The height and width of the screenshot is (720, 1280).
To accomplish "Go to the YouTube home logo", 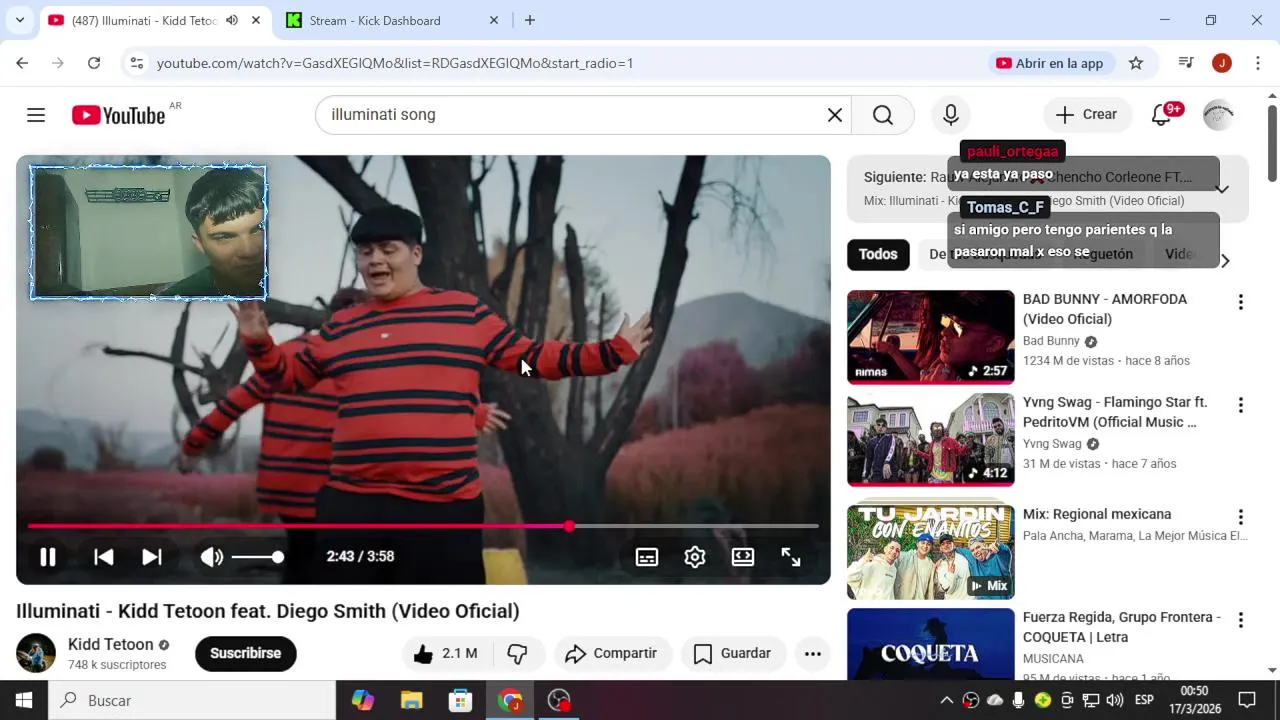I will pyautogui.click(x=118, y=115).
